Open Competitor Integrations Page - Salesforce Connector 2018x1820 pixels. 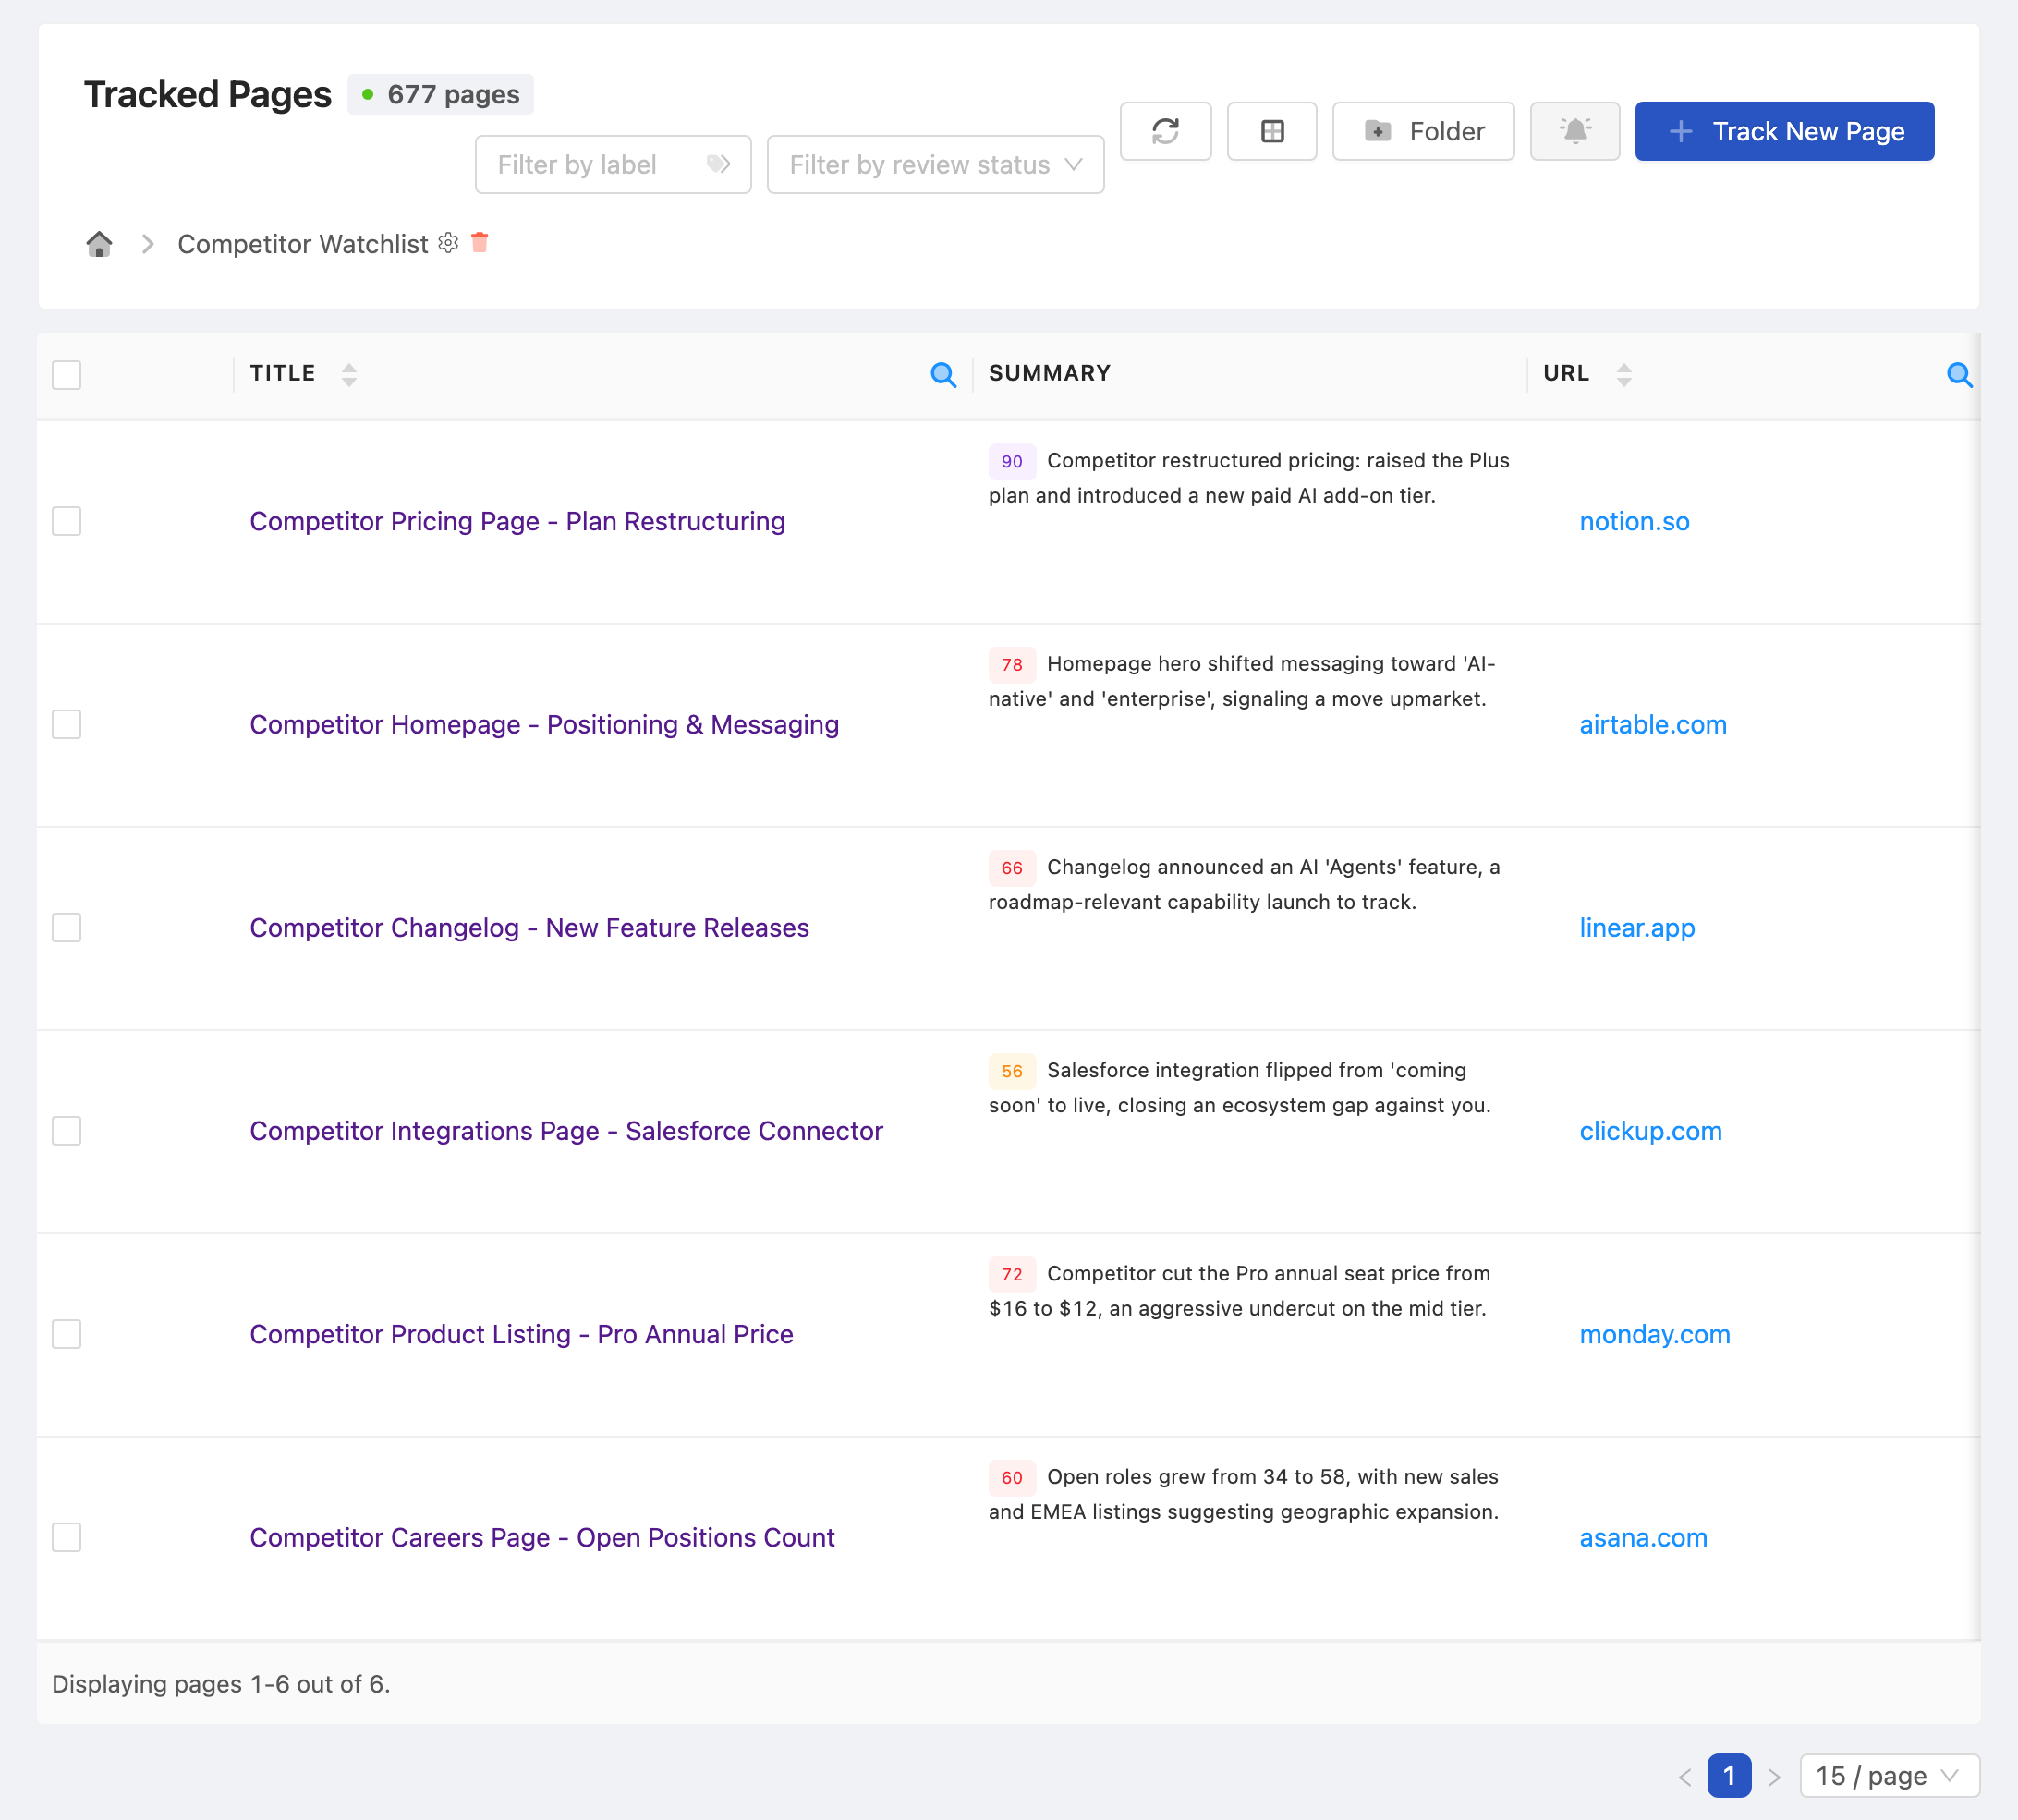566,1131
